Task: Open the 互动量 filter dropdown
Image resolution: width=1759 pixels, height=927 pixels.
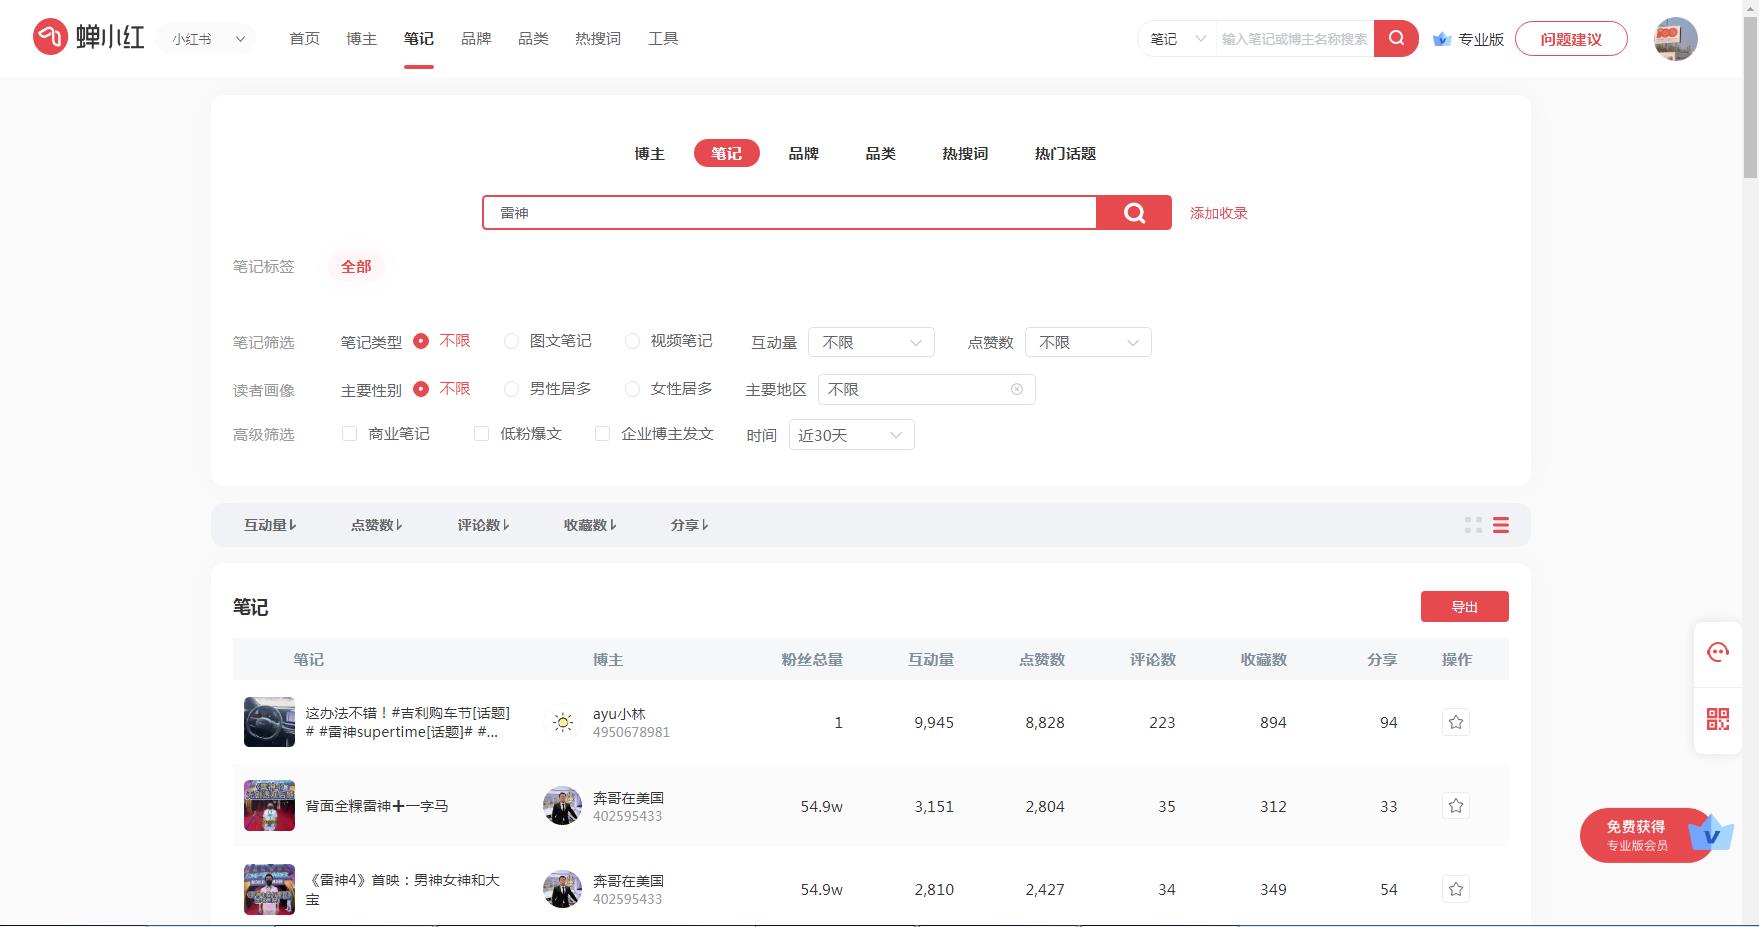Action: [871, 342]
